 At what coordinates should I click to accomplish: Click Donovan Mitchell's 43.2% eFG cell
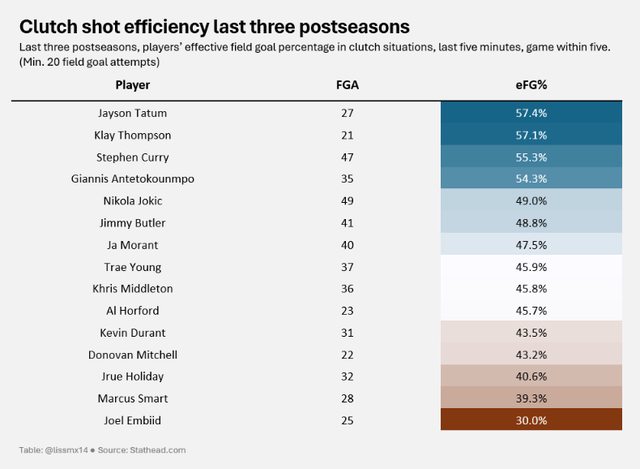click(x=532, y=354)
